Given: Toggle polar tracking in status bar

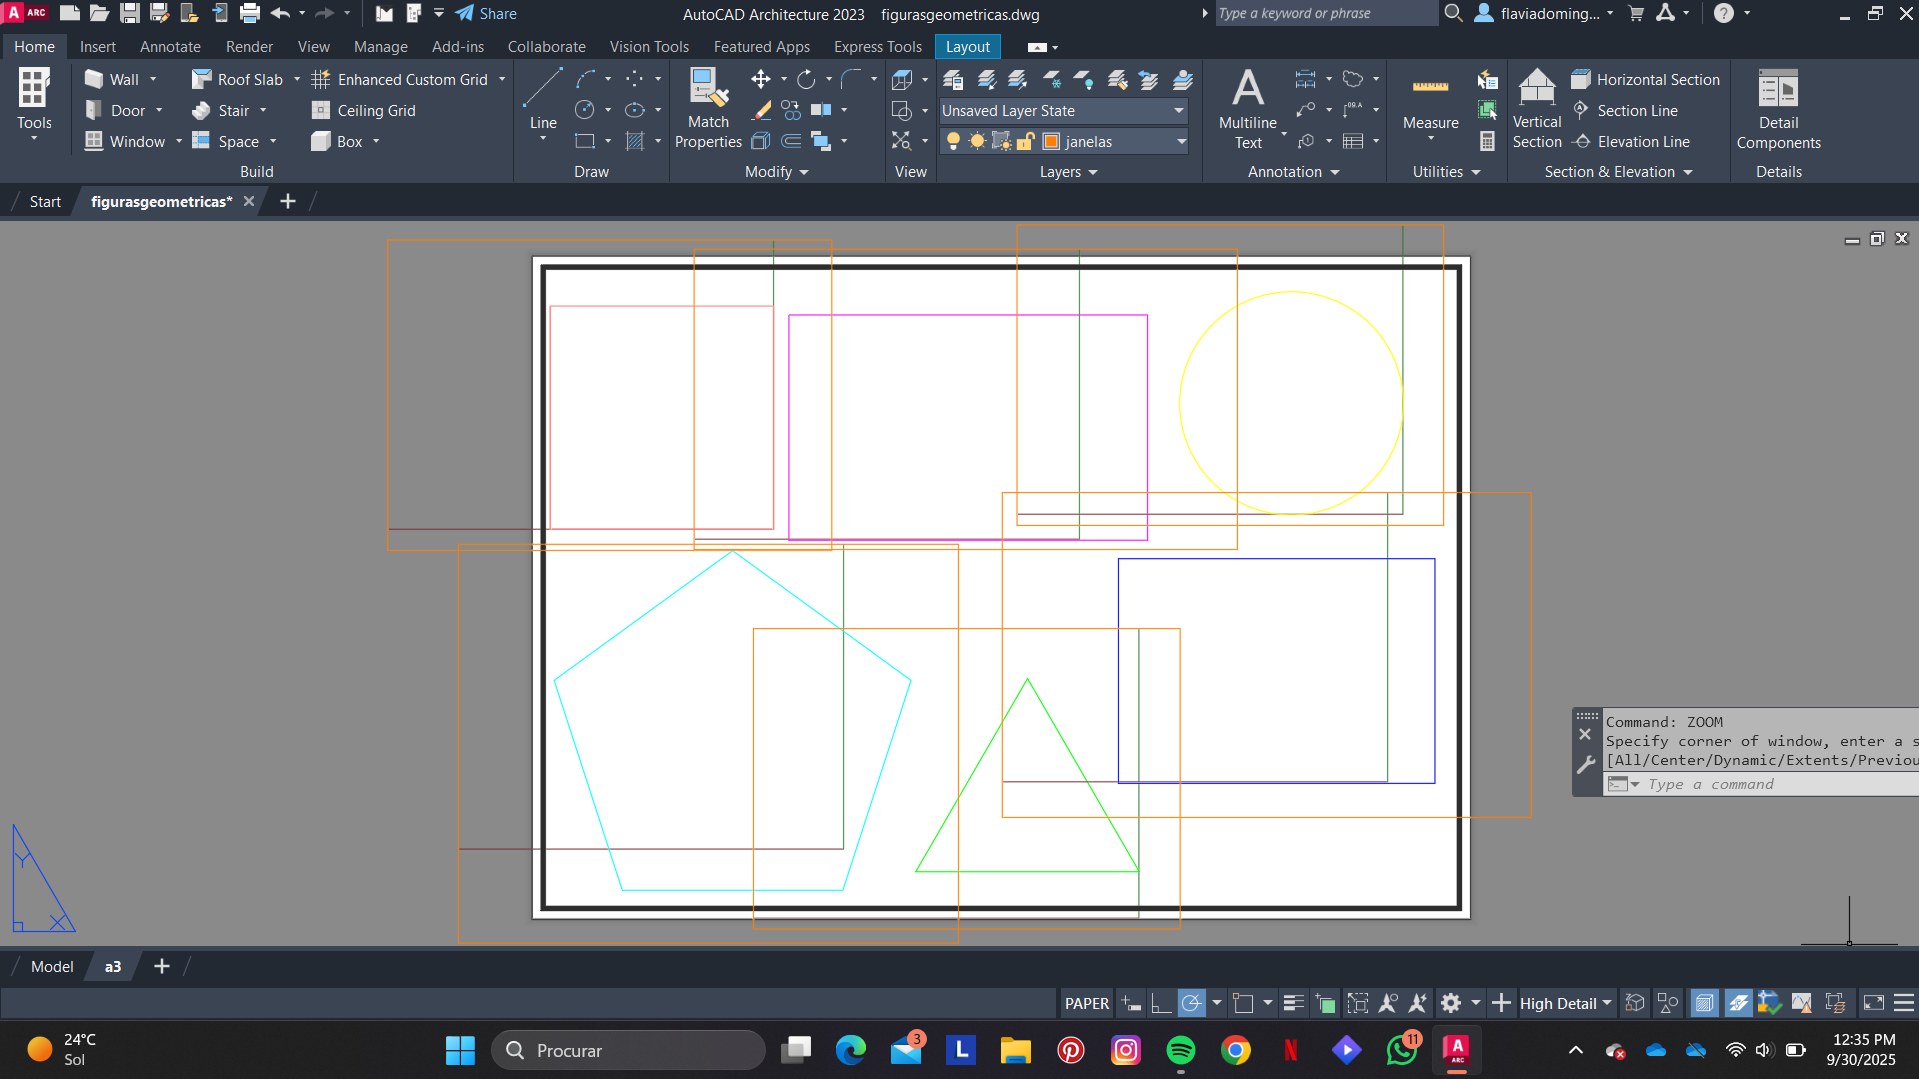Looking at the screenshot, I should (1191, 1003).
